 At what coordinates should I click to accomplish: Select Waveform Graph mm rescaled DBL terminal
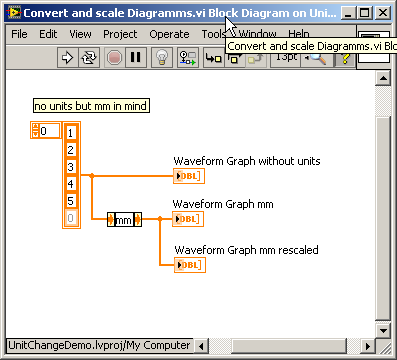click(190, 265)
